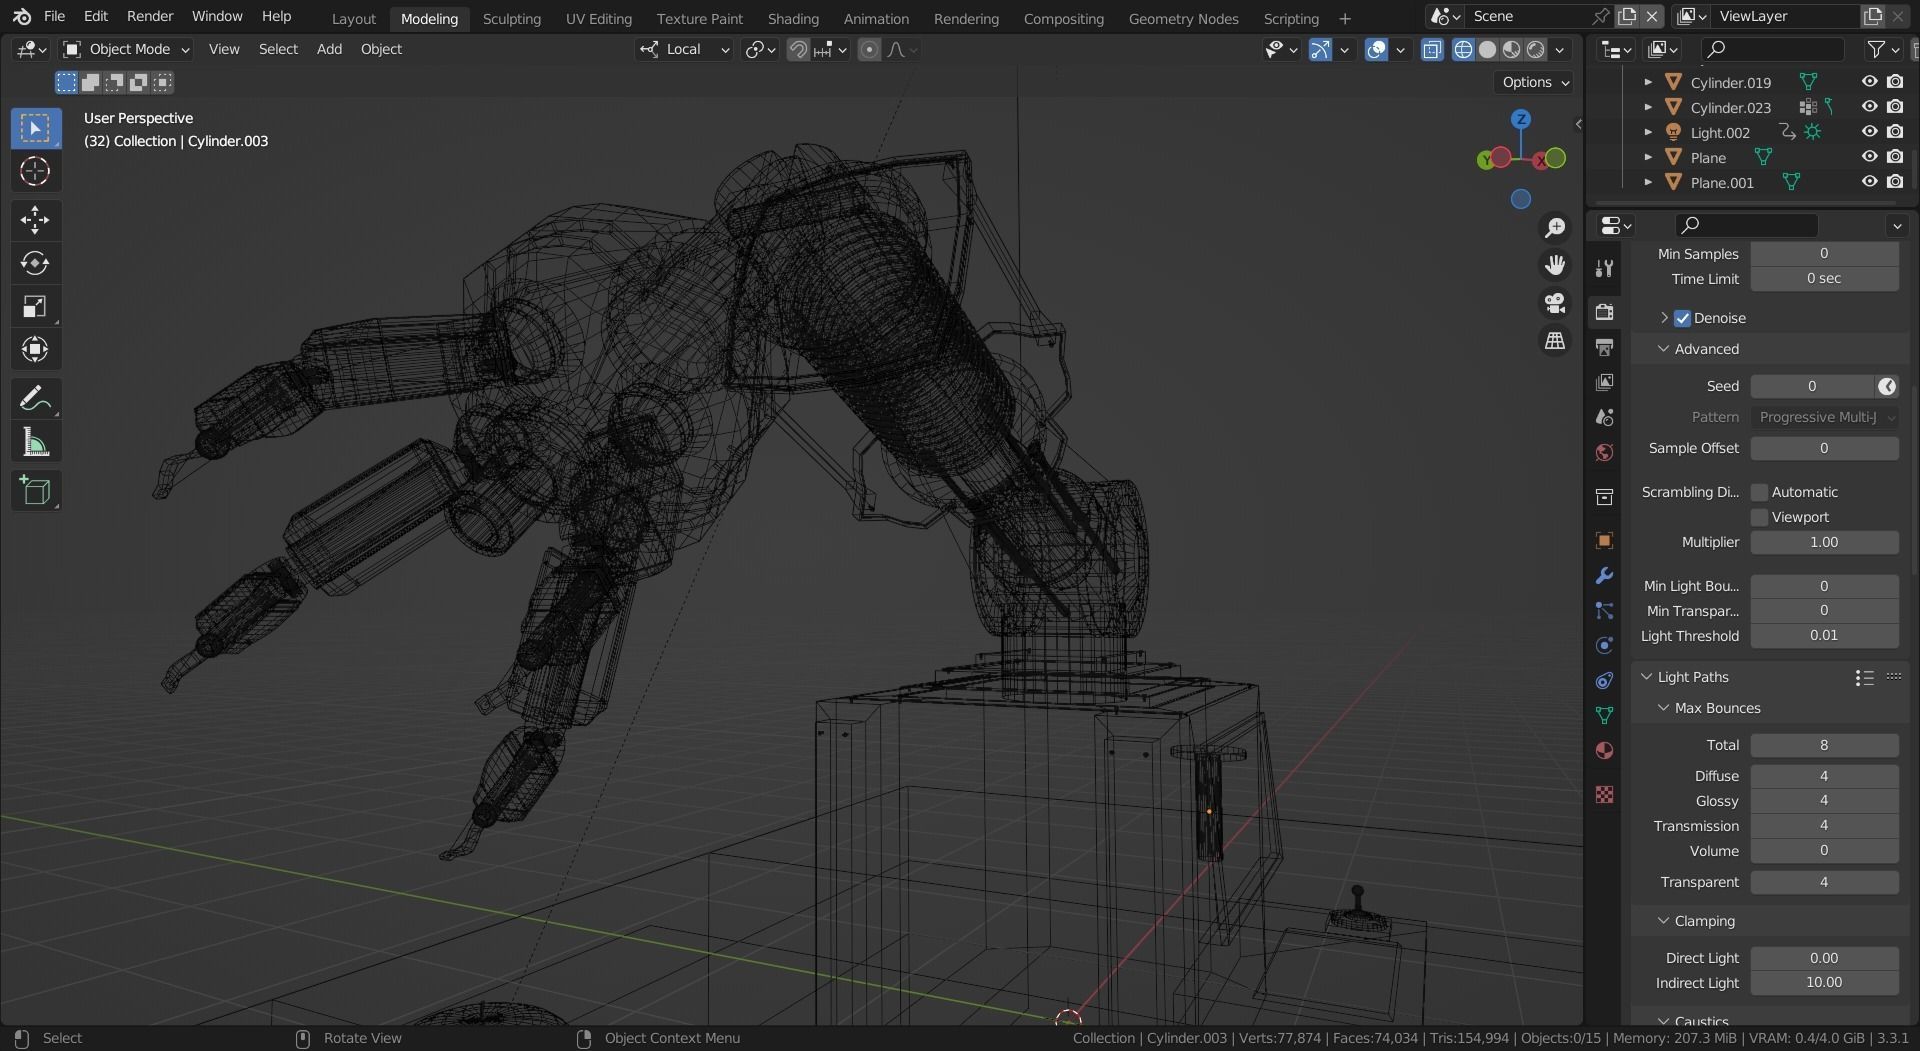Enable Scrambling Distance Viewport checkbox
Viewport: 1920px width, 1051px height.
coord(1759,517)
